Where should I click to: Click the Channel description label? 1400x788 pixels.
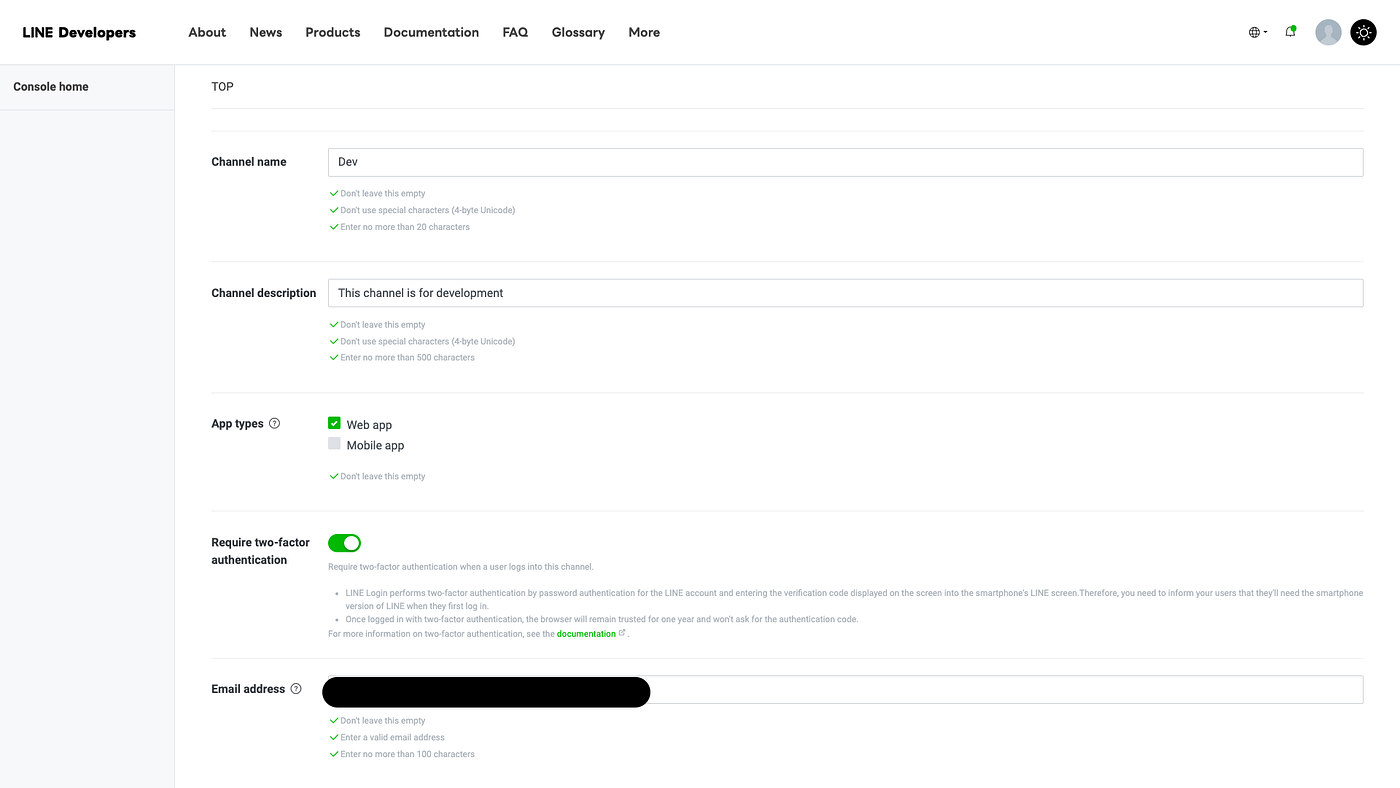pos(264,293)
